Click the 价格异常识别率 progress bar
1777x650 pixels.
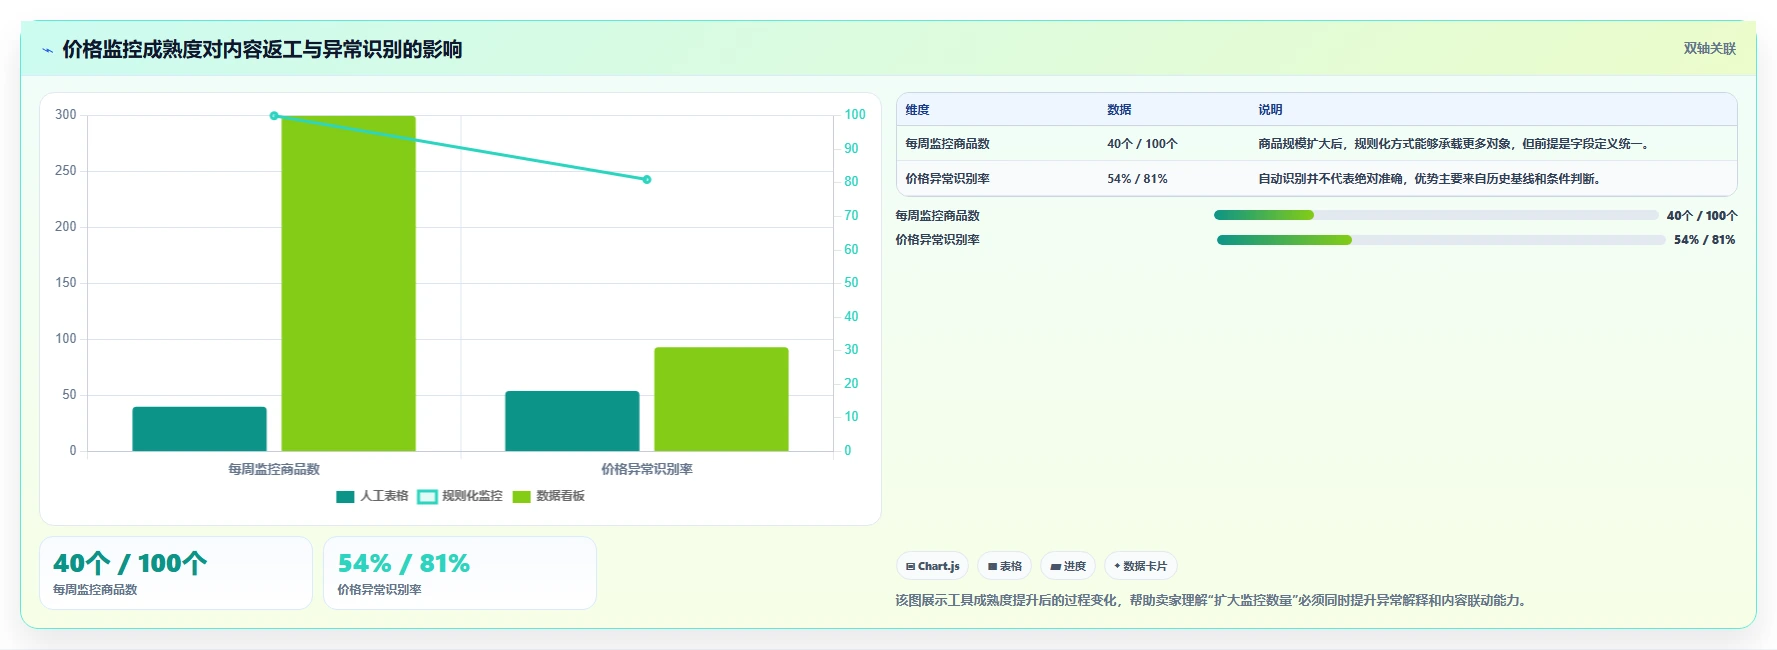tap(1441, 240)
